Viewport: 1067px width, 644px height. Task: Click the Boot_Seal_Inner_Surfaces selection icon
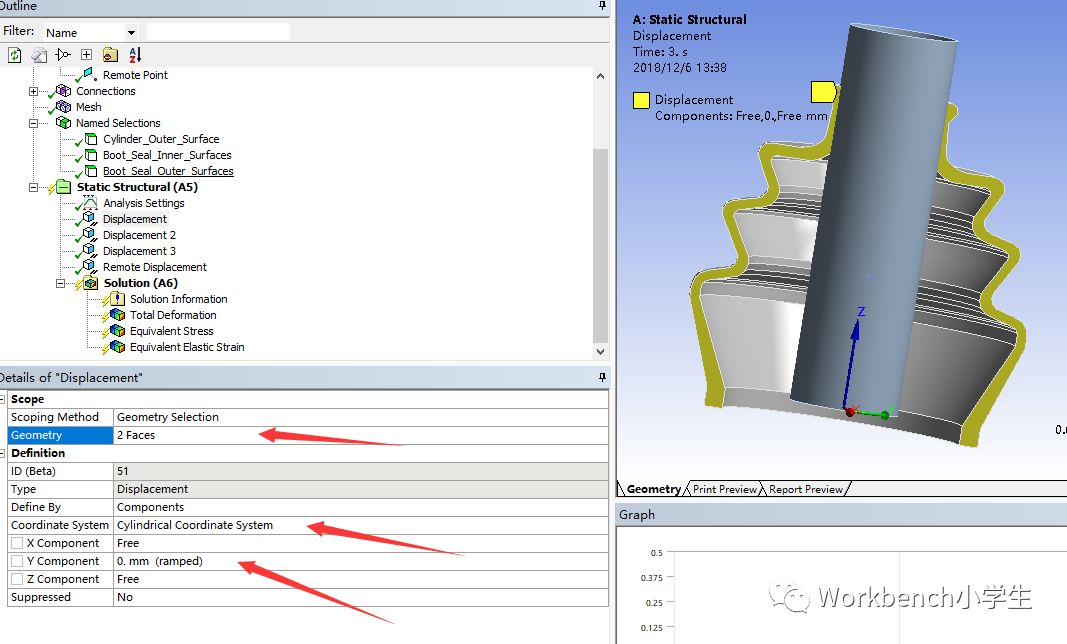[x=91, y=155]
